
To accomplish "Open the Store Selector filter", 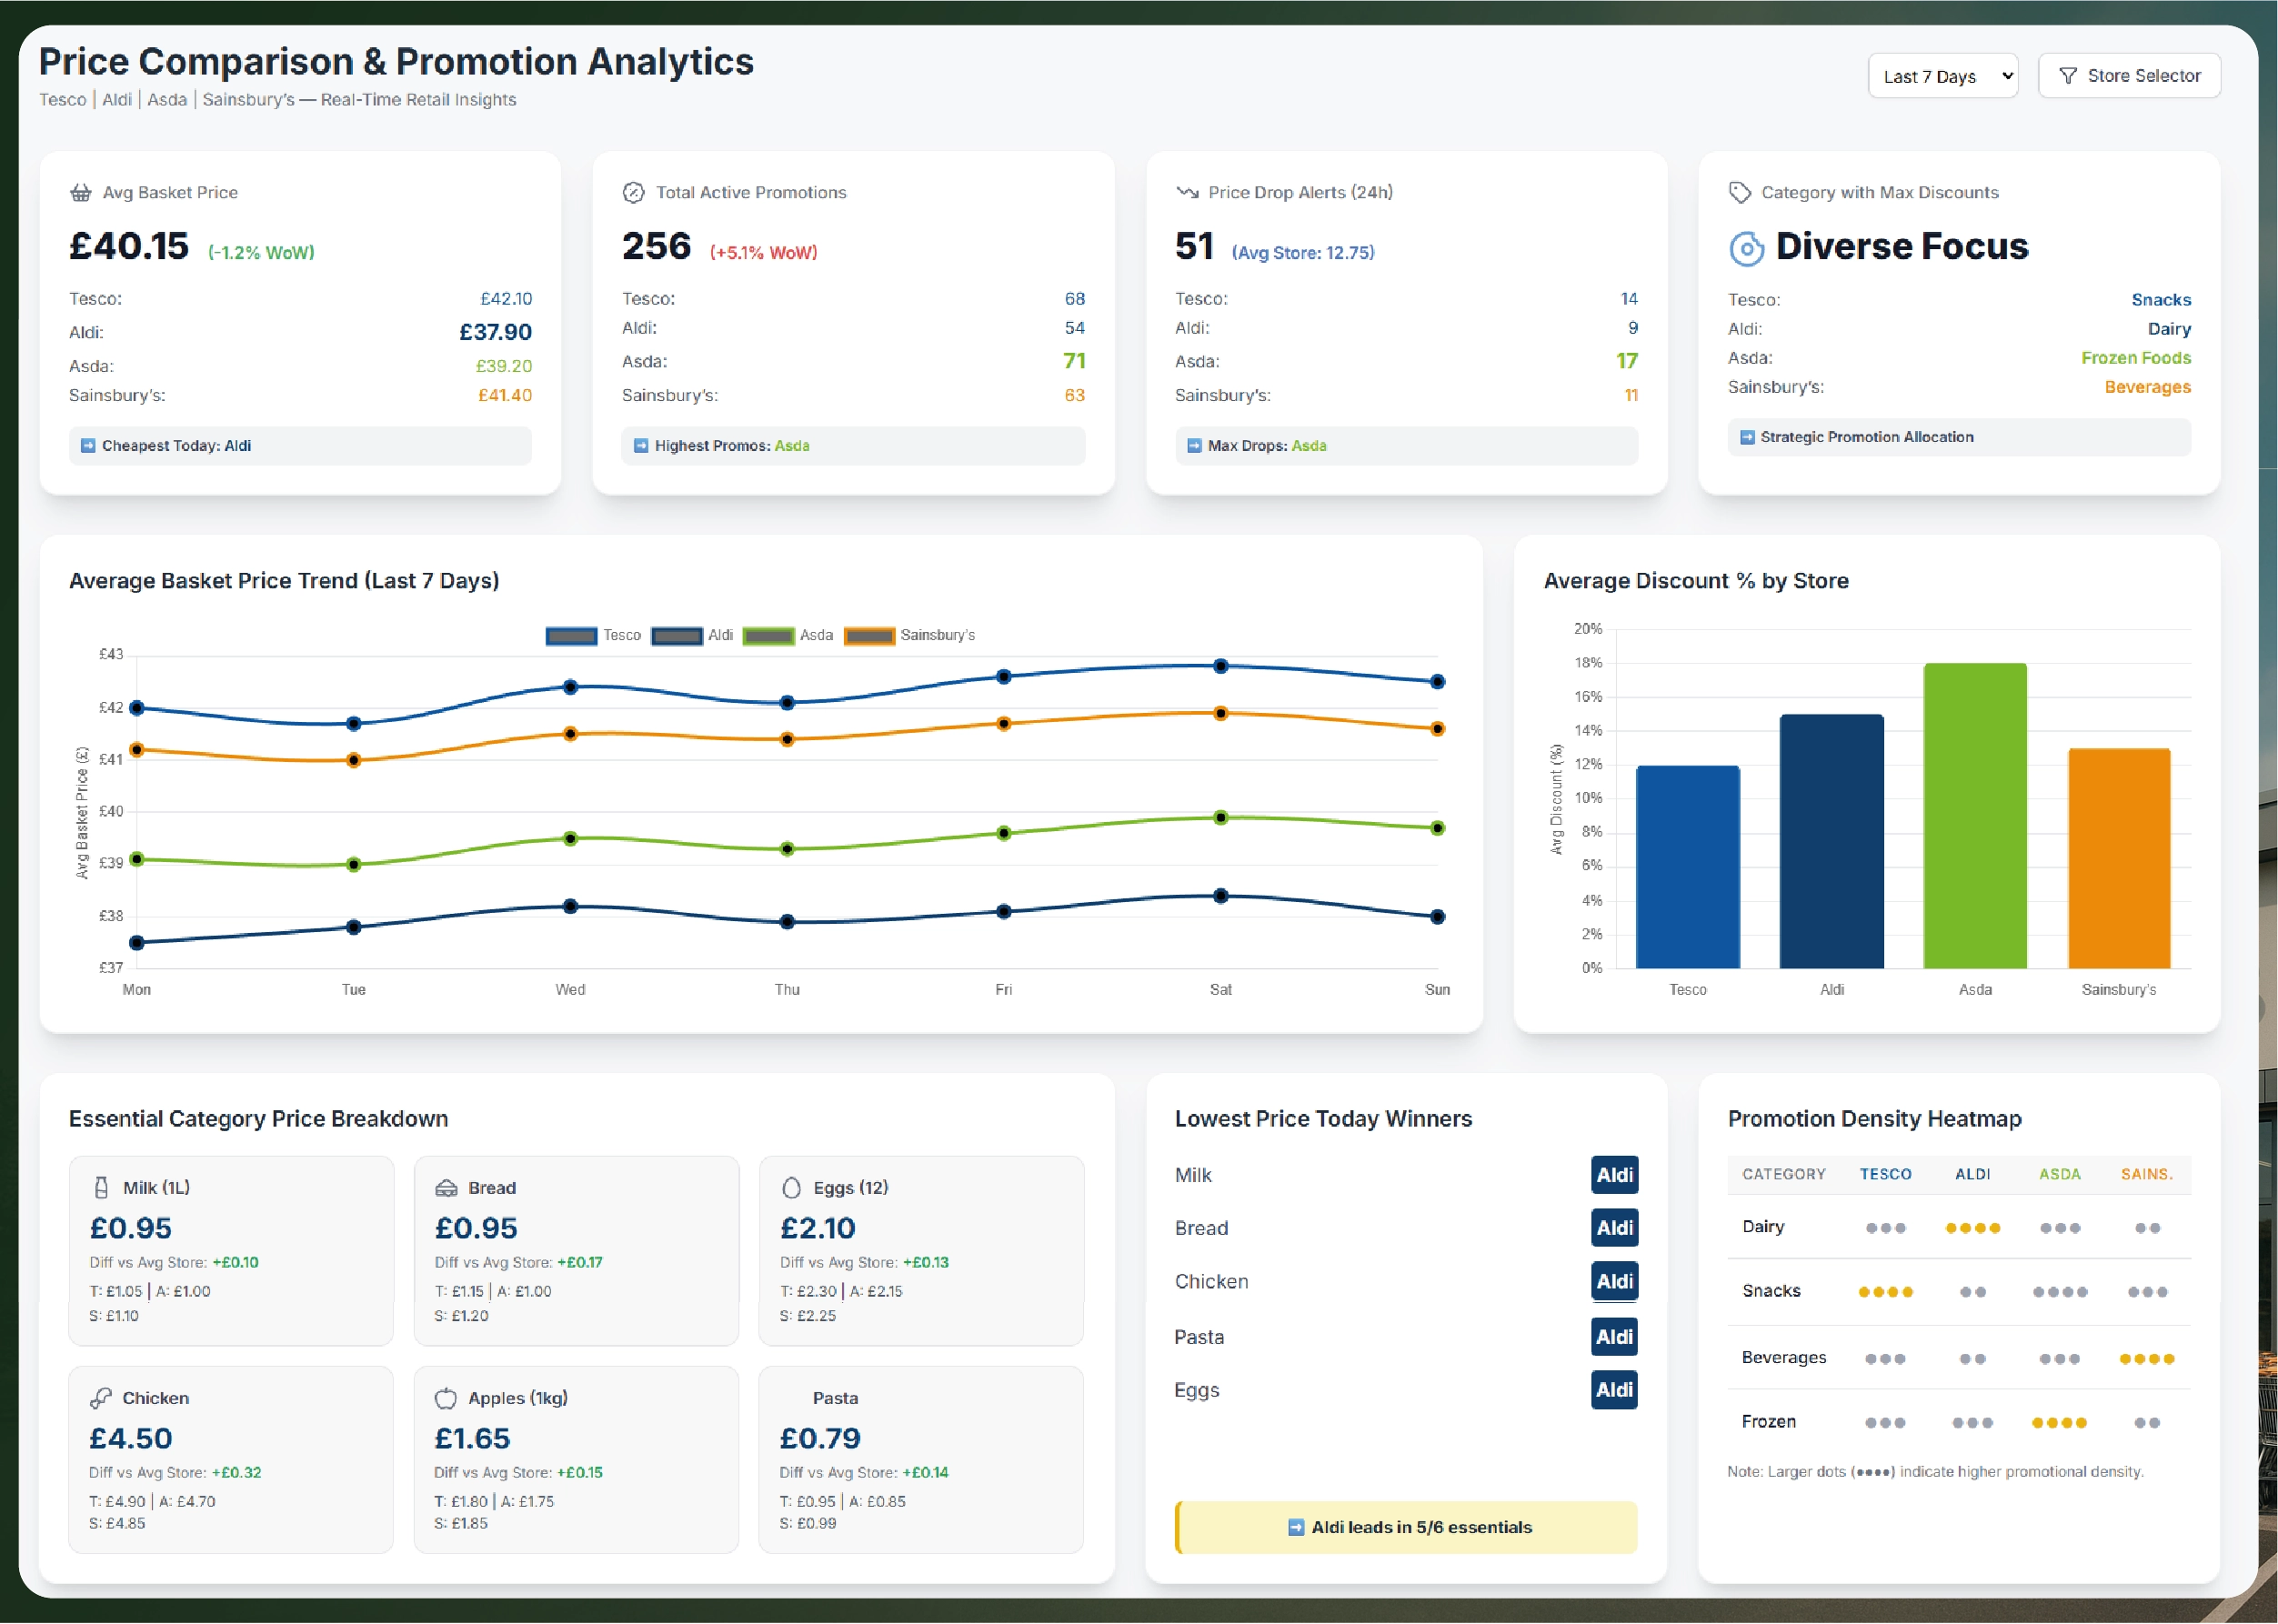I will [x=2129, y=76].
